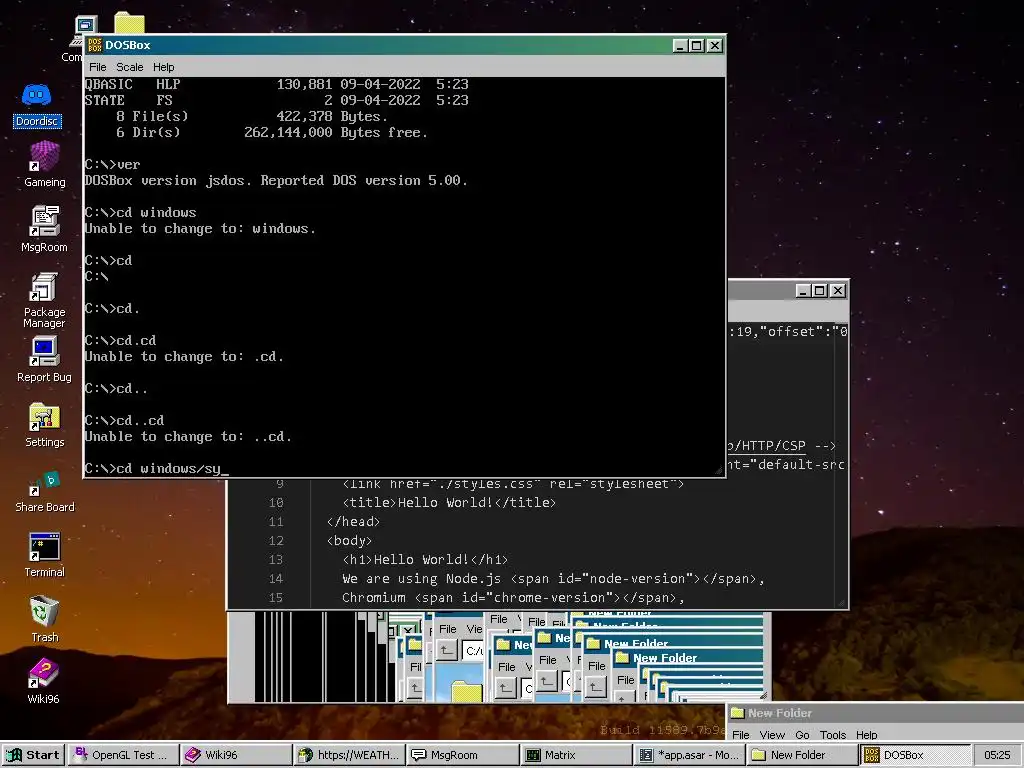Switch to MsgRoom in the taskbar
Screen dimensions: 1024x768
tap(461, 755)
